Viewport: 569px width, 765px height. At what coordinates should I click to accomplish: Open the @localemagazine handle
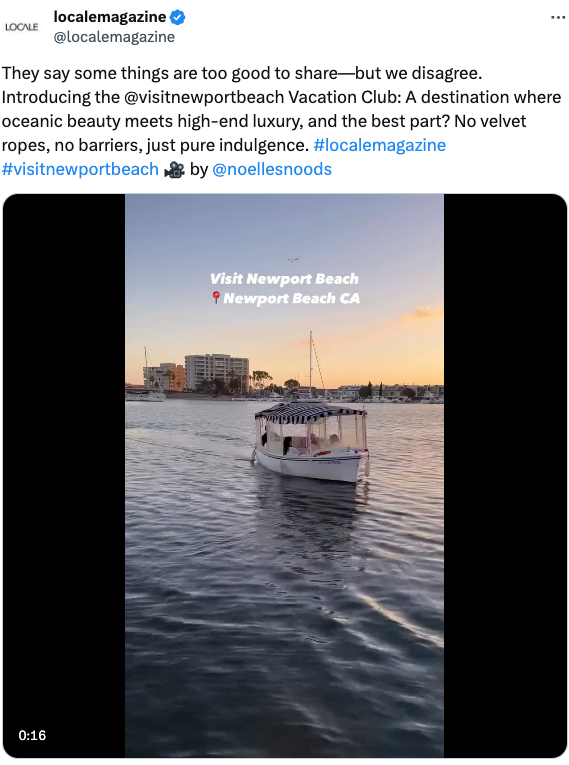[x=114, y=37]
